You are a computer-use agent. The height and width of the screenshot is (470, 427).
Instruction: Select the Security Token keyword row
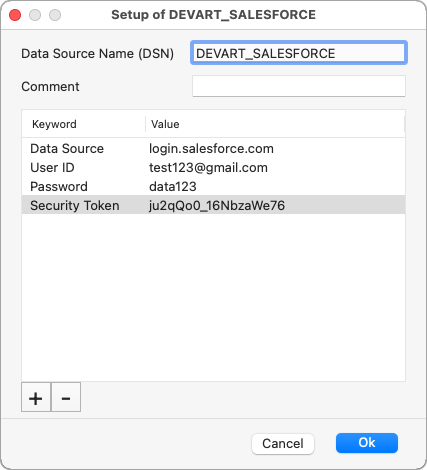pos(213,205)
